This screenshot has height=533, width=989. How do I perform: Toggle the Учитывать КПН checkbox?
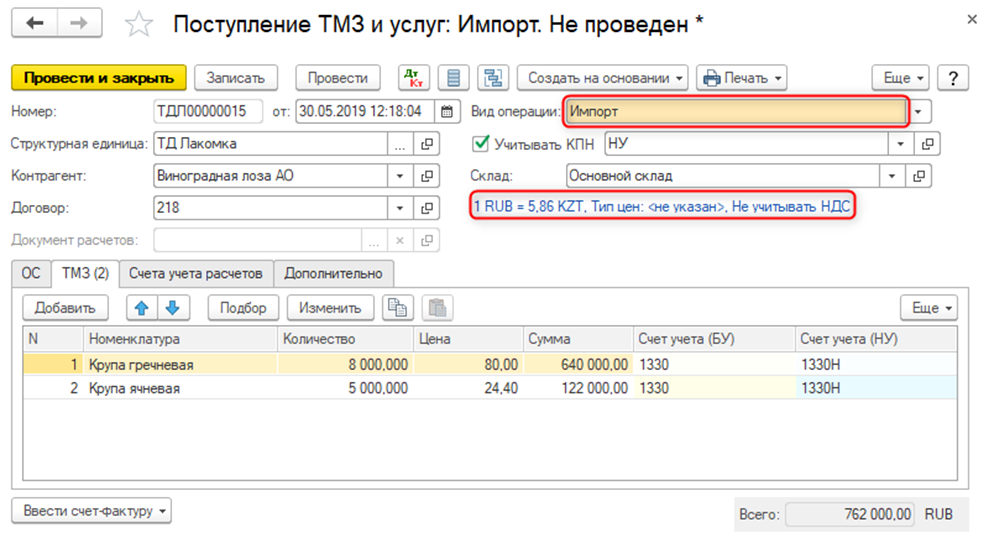[481, 144]
